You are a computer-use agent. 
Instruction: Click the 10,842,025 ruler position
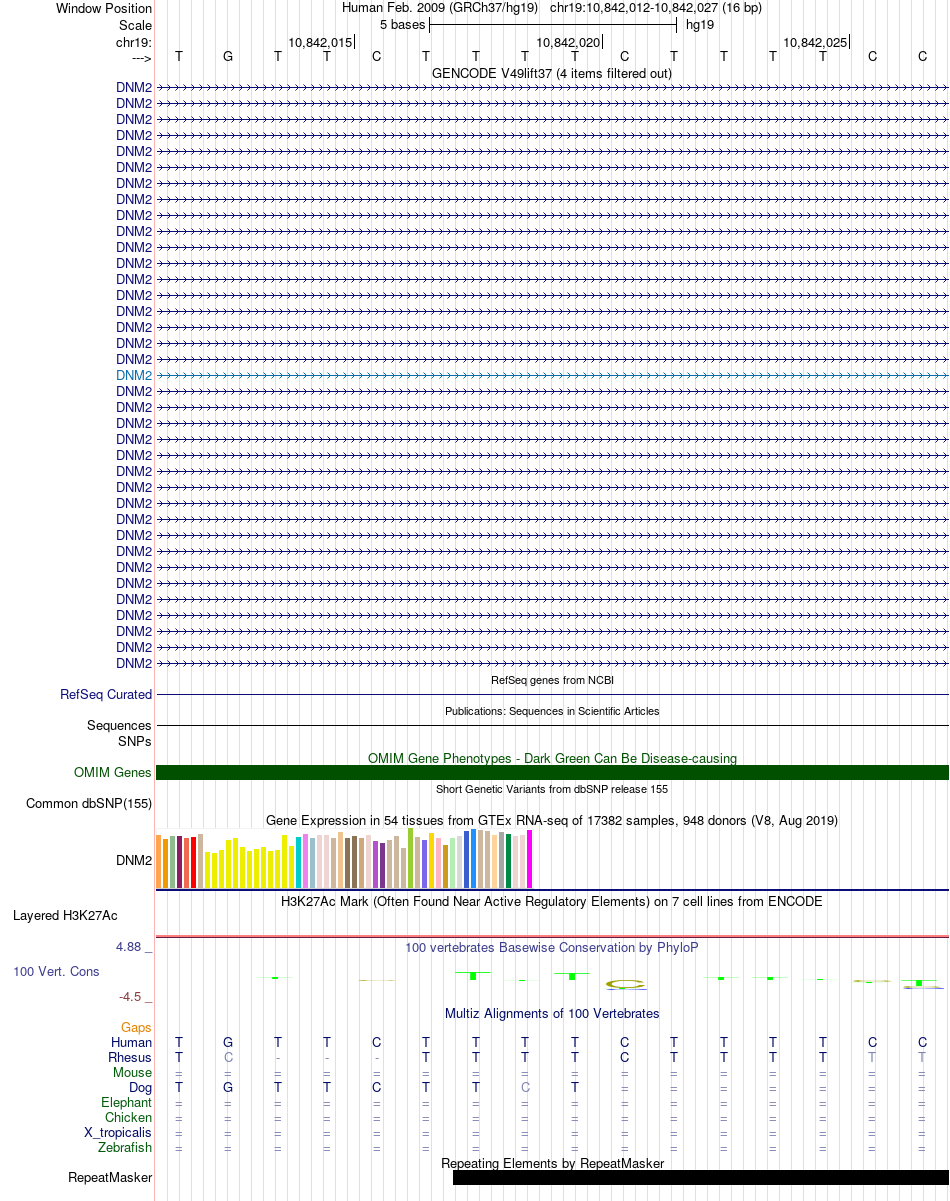click(815, 42)
